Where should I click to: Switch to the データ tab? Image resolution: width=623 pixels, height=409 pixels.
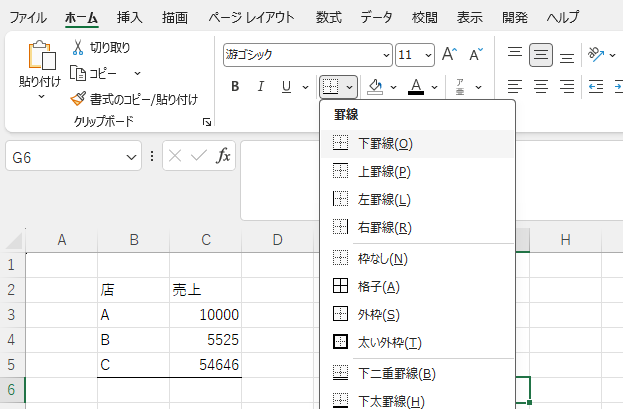(376, 17)
